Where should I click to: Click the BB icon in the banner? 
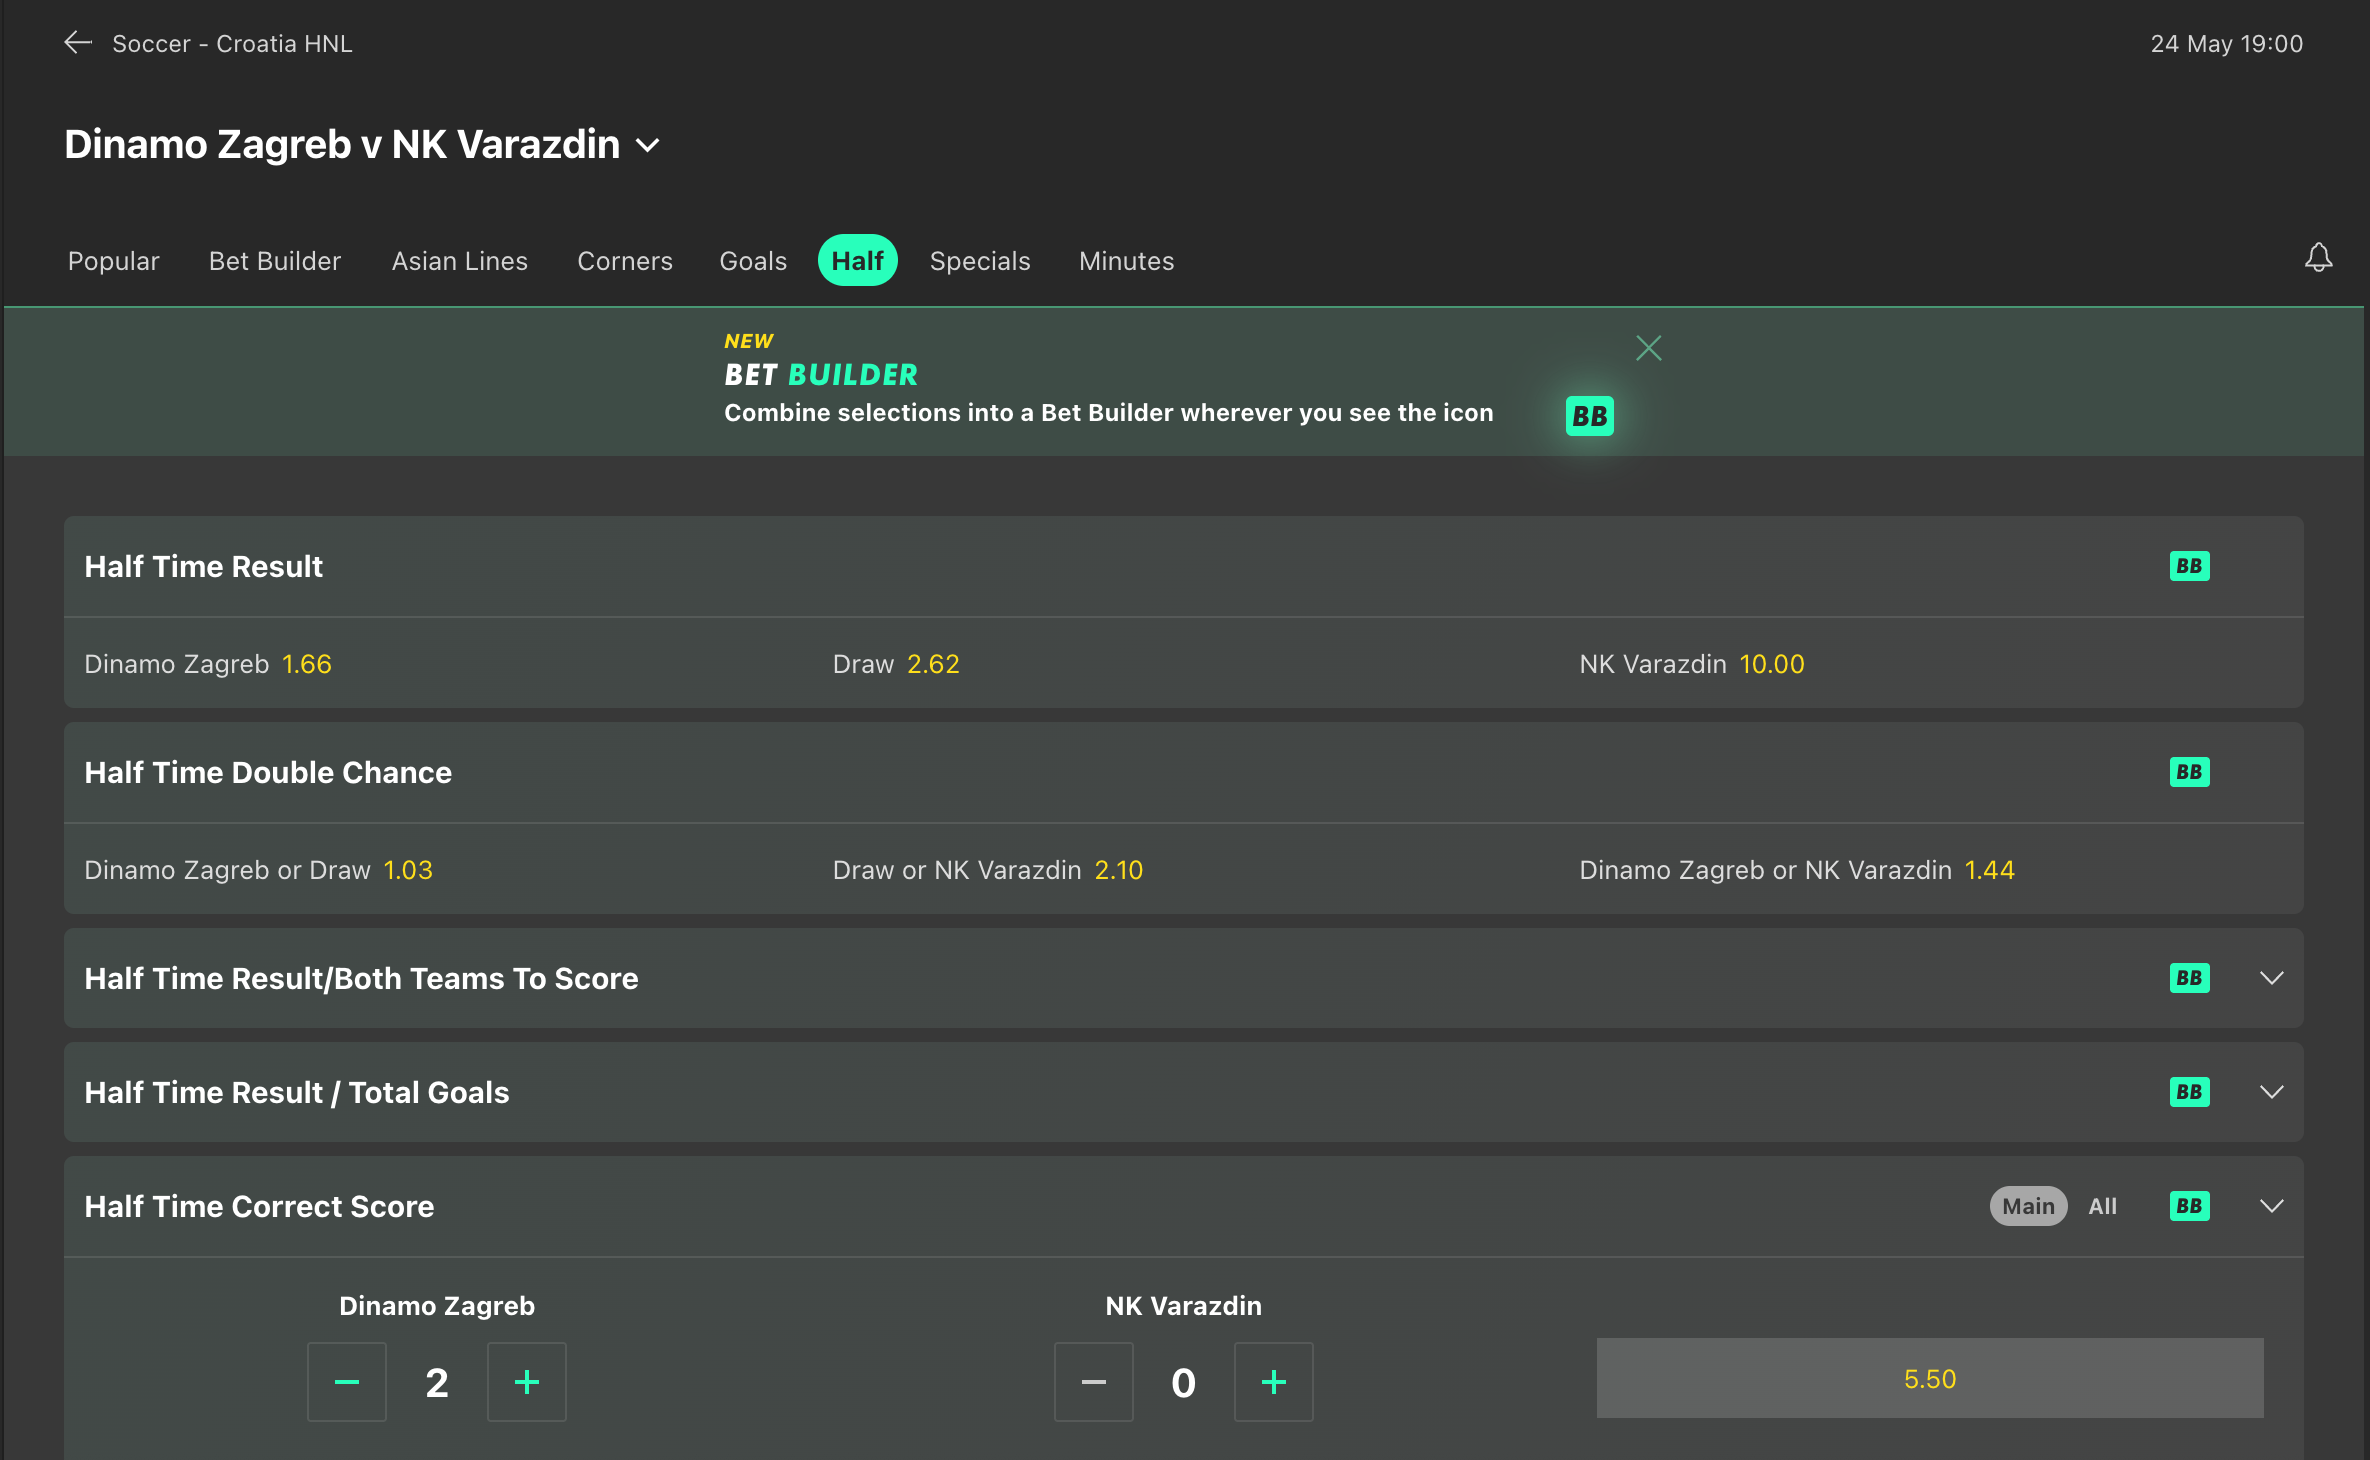(x=1589, y=416)
